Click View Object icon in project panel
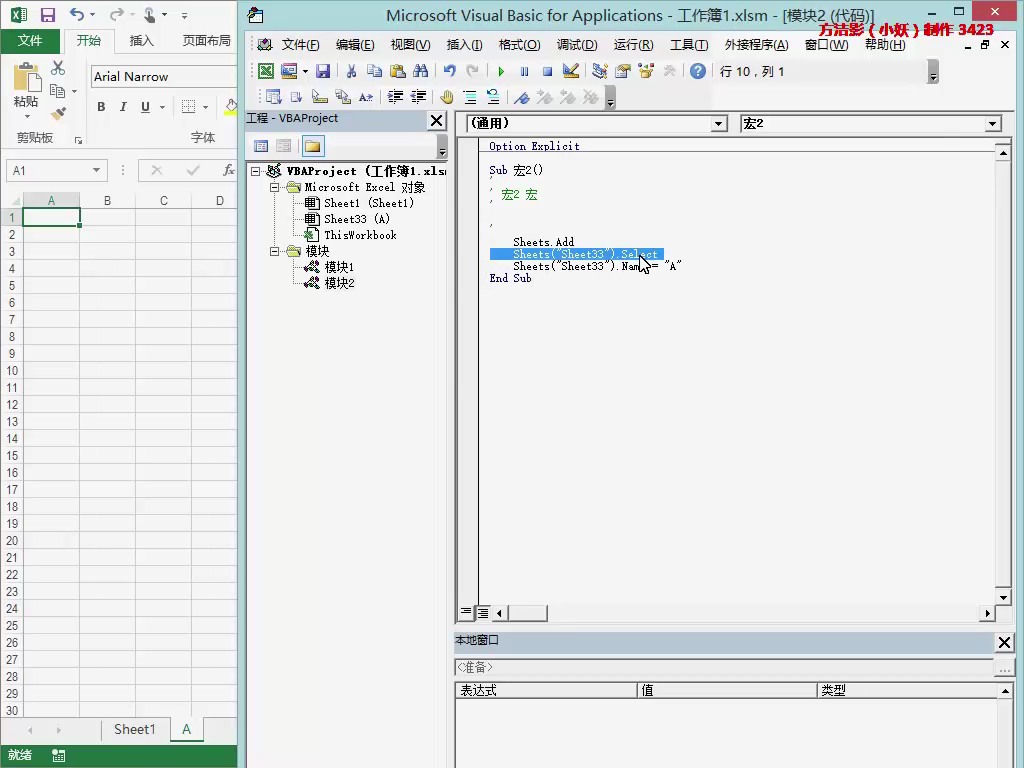Viewport: 1024px width, 768px height. tap(283, 146)
